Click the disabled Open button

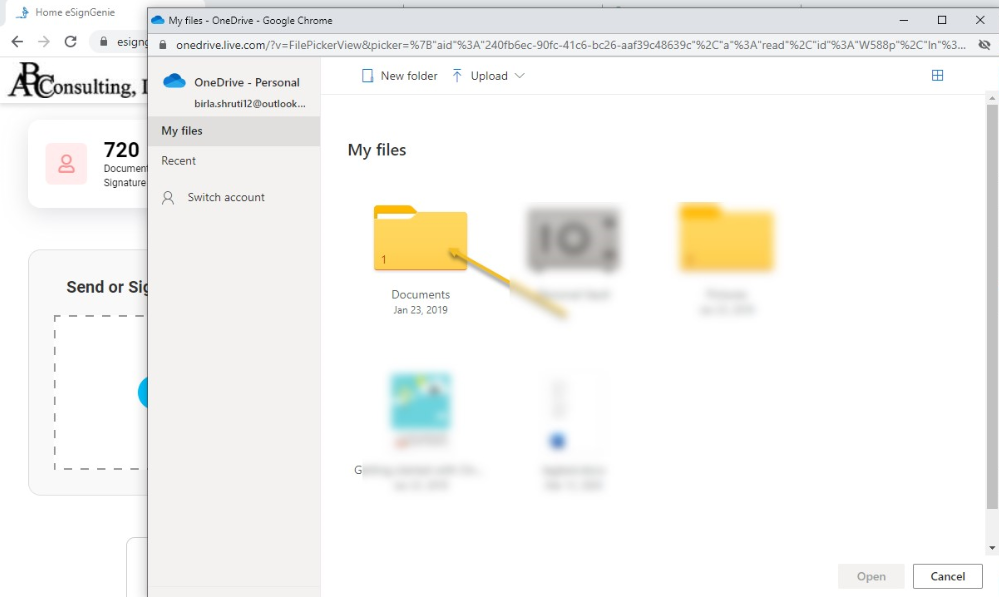pyautogui.click(x=871, y=576)
